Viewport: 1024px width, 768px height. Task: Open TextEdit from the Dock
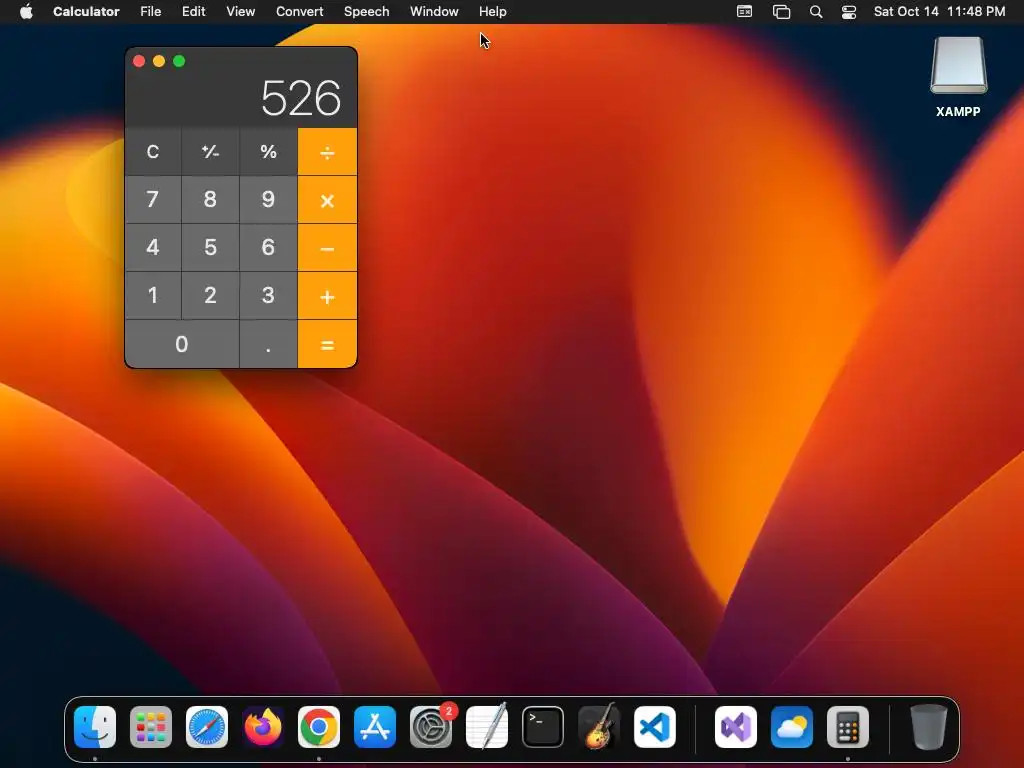point(487,727)
